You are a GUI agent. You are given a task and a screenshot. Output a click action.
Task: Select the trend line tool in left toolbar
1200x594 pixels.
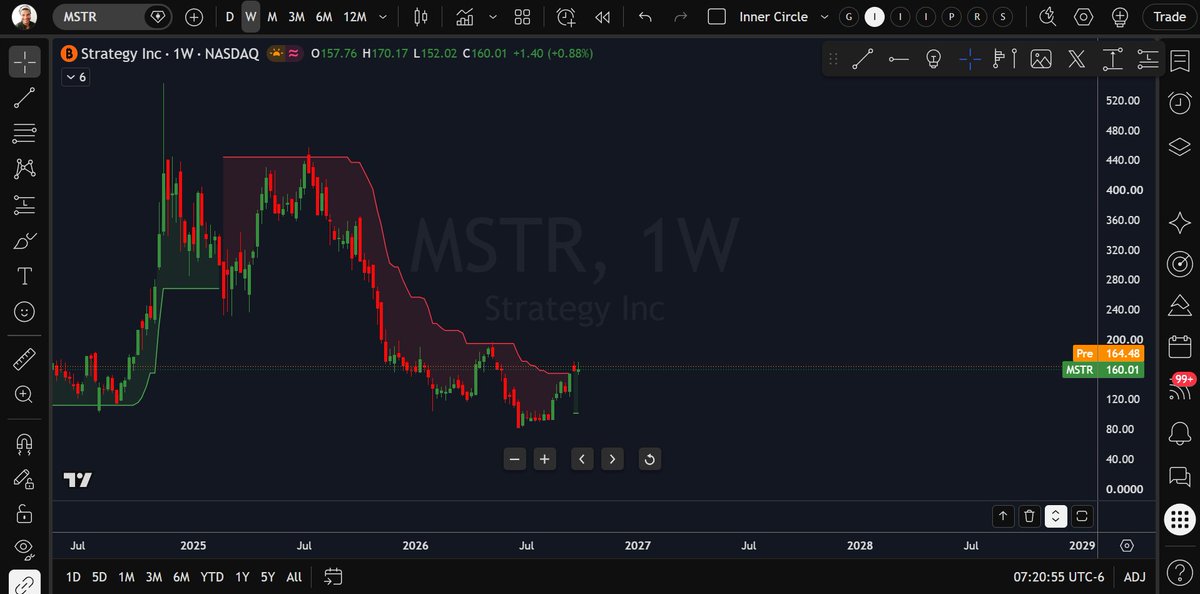tap(25, 98)
